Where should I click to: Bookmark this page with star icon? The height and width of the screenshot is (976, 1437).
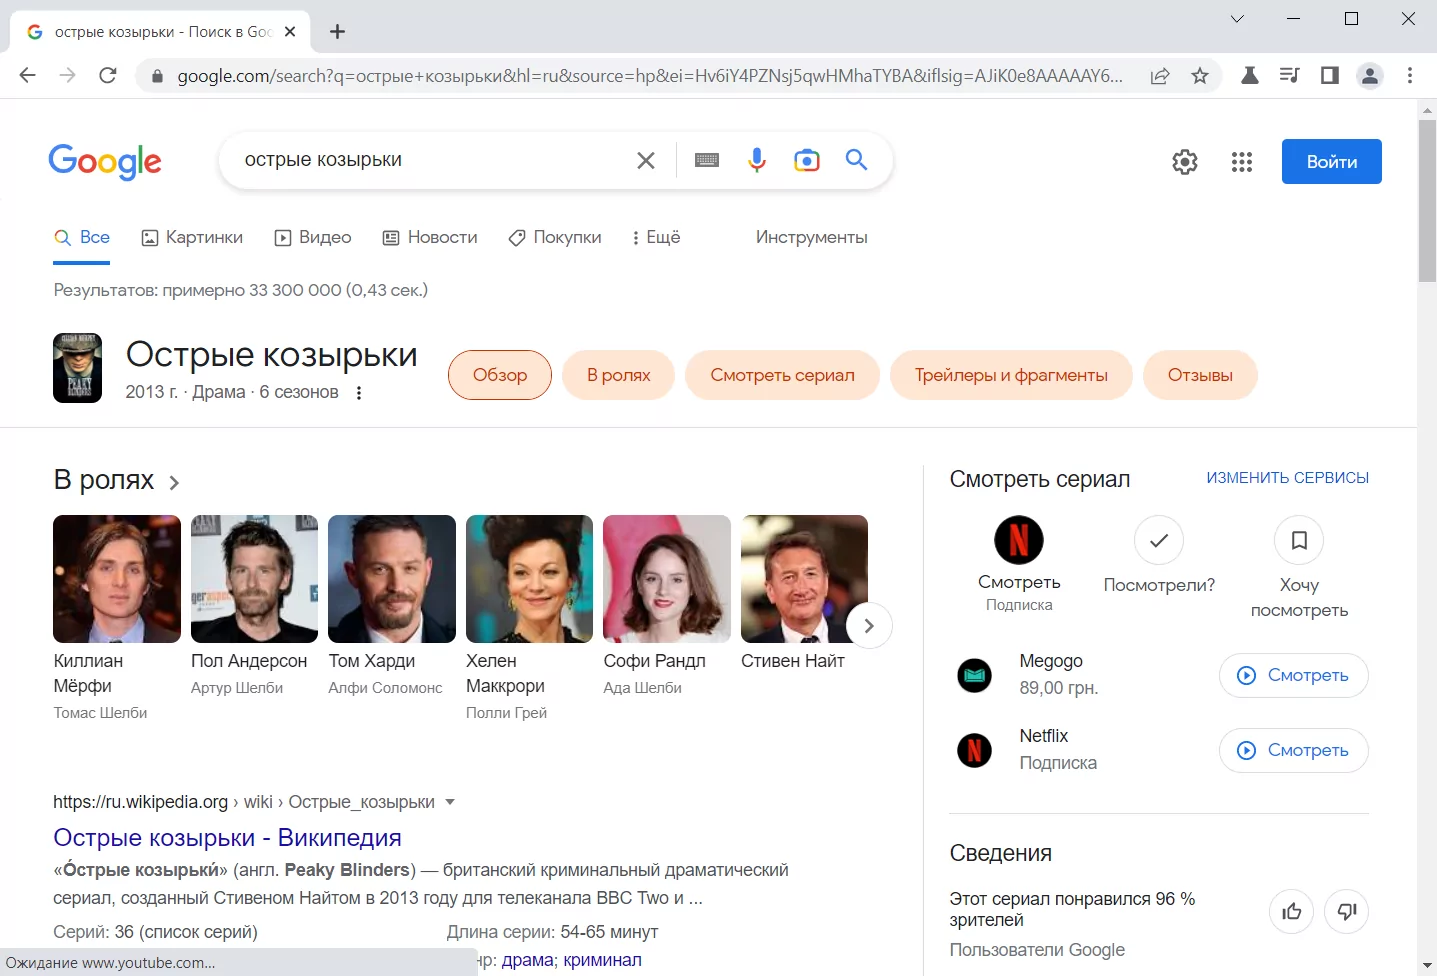[1200, 76]
